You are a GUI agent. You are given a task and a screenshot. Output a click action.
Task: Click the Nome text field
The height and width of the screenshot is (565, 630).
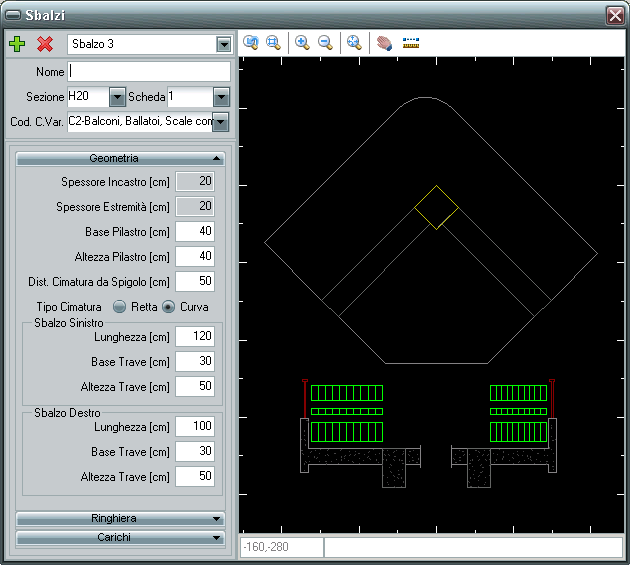(x=148, y=72)
